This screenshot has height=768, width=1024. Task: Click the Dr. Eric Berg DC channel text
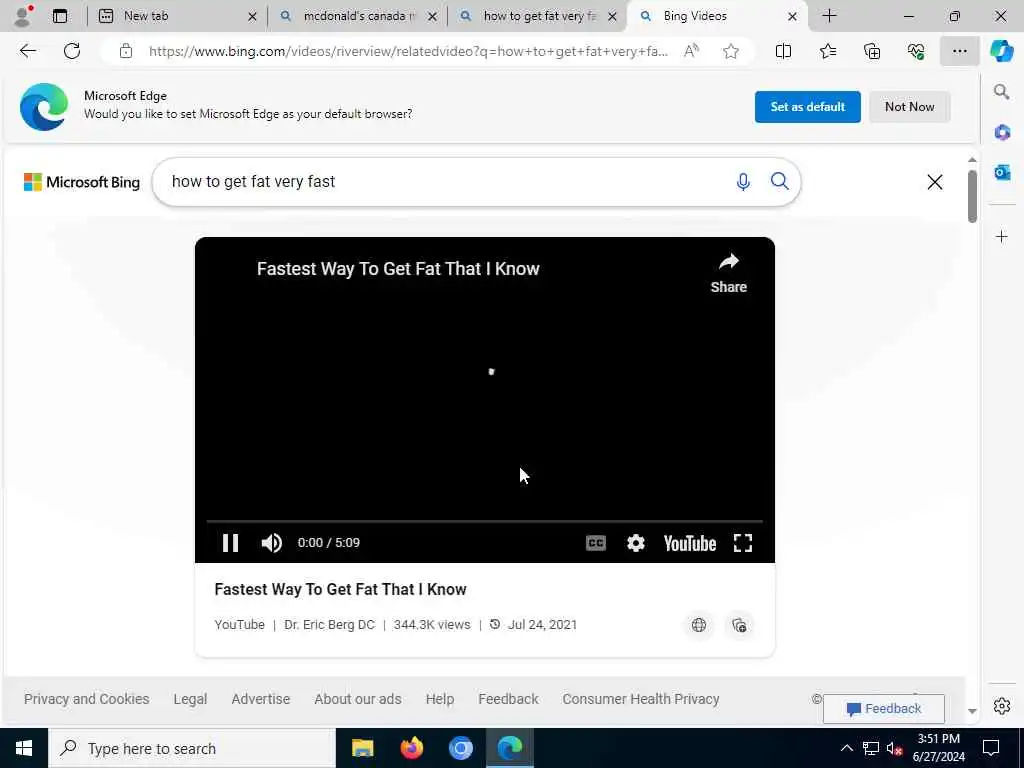click(x=329, y=625)
